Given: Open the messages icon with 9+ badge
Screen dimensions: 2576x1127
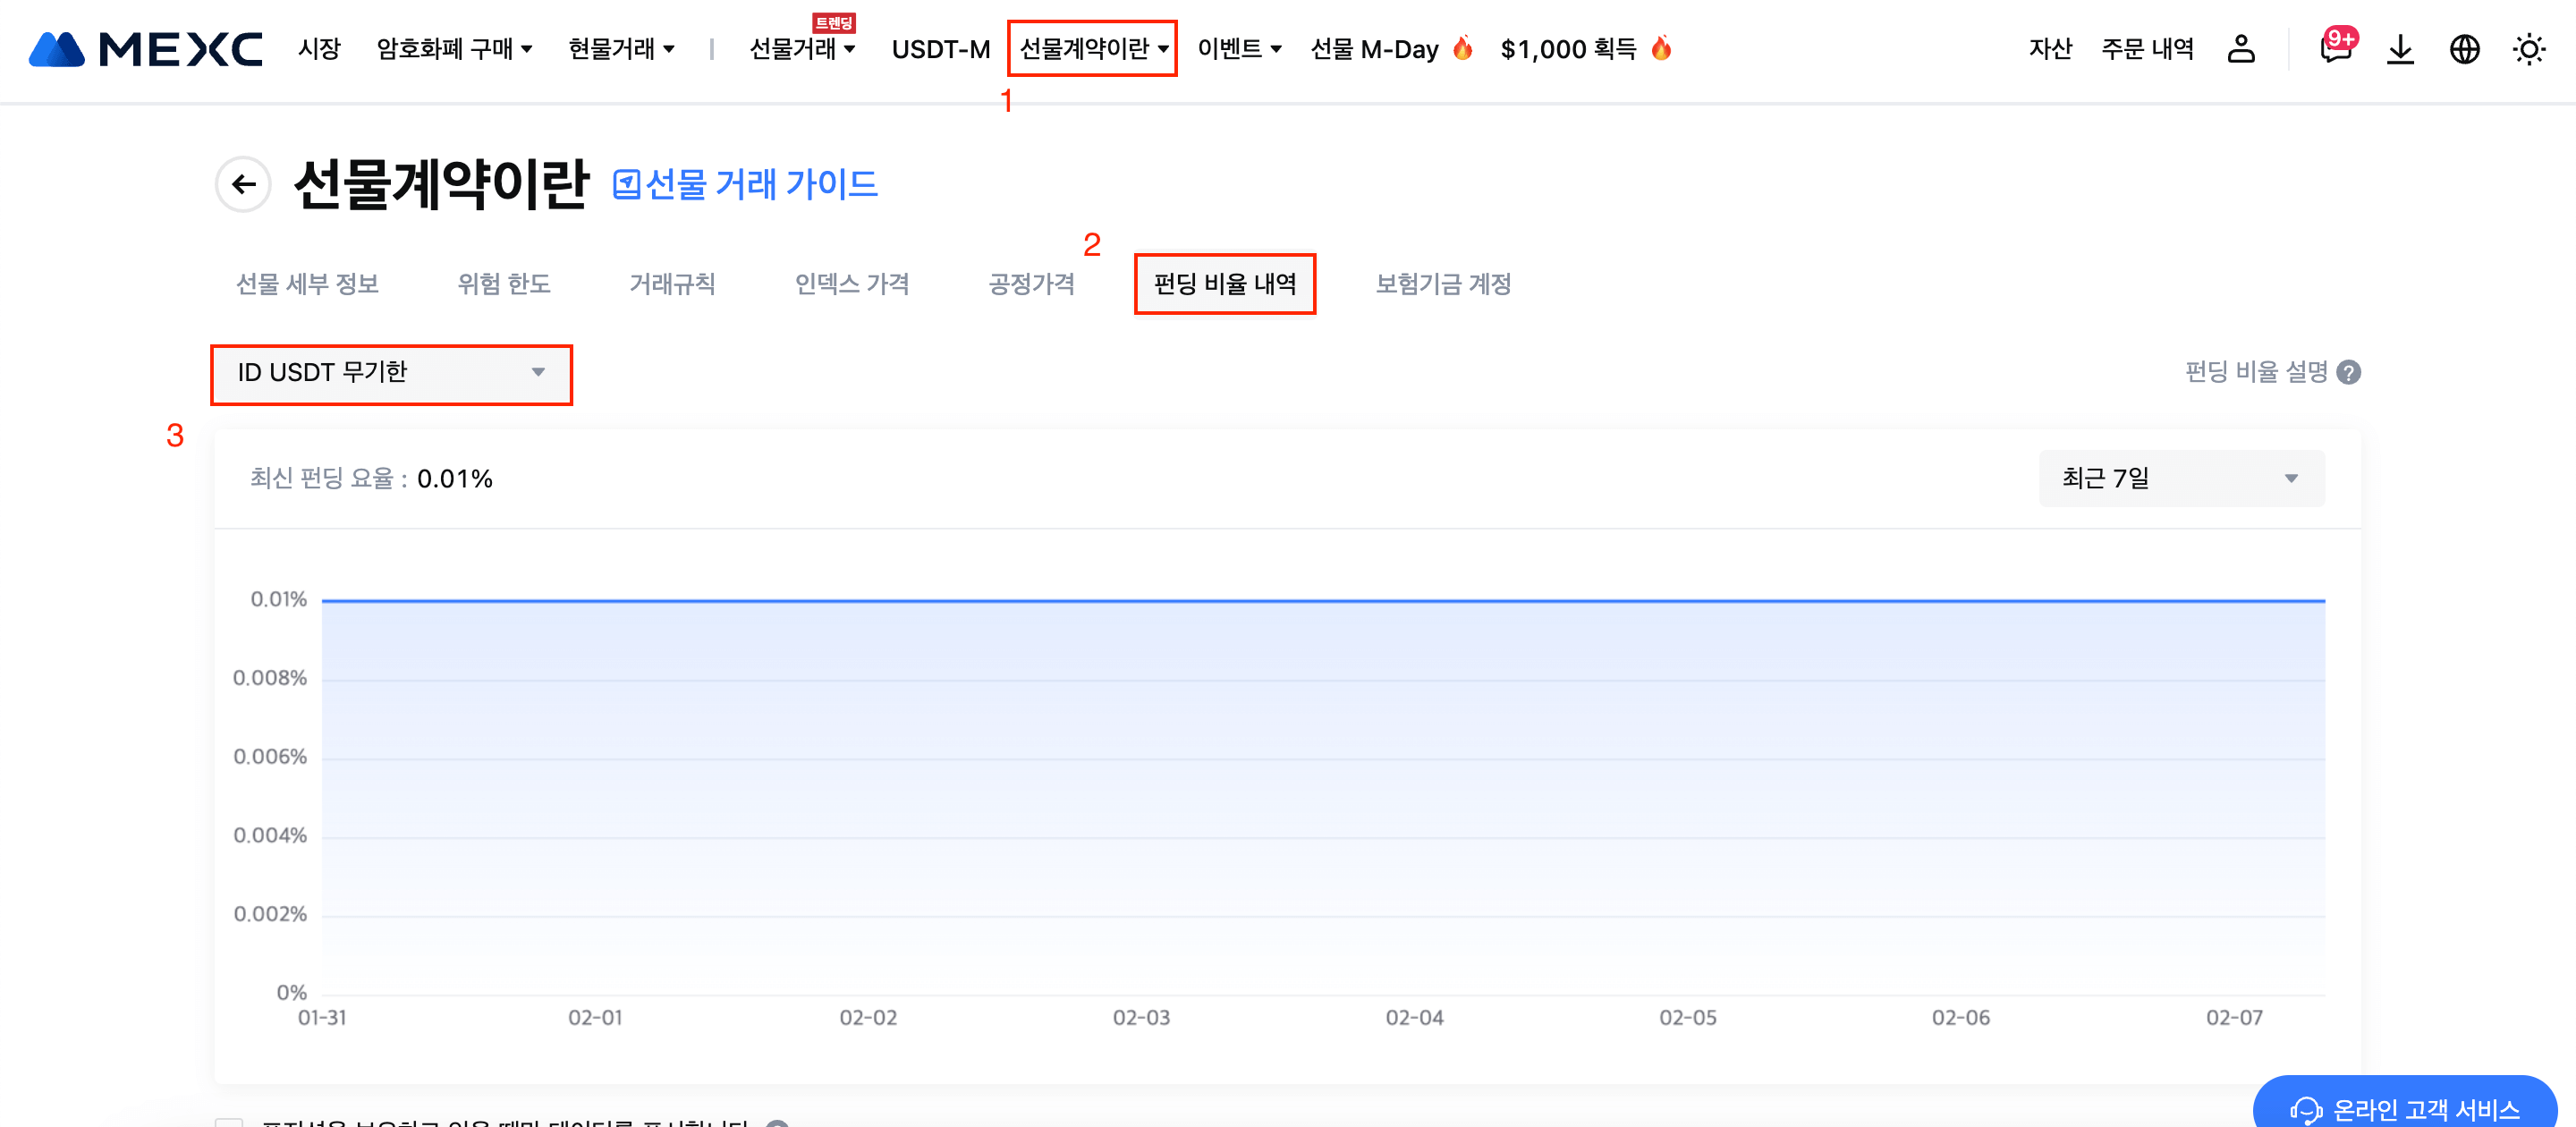Looking at the screenshot, I should (2335, 48).
